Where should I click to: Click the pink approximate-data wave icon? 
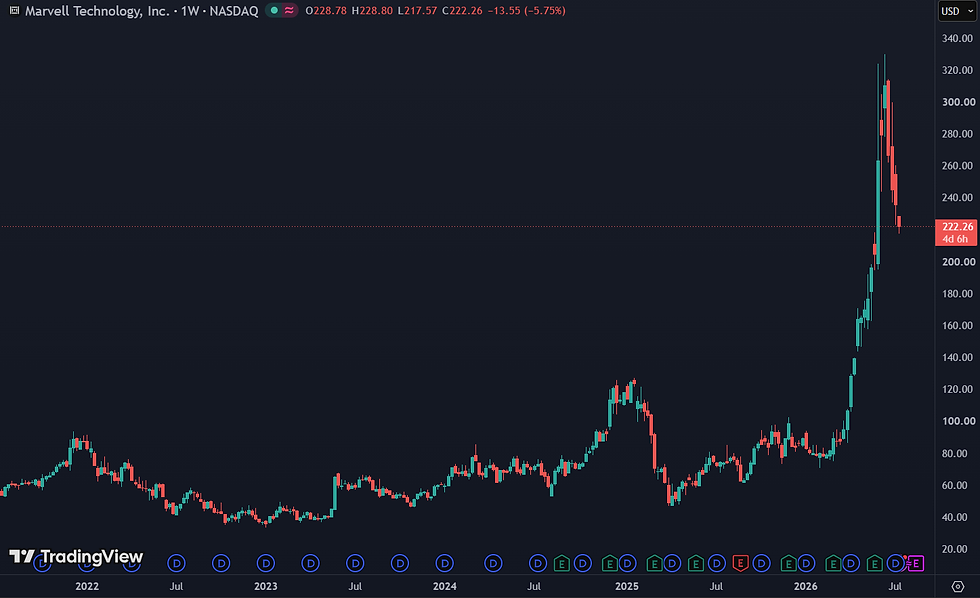pos(289,11)
